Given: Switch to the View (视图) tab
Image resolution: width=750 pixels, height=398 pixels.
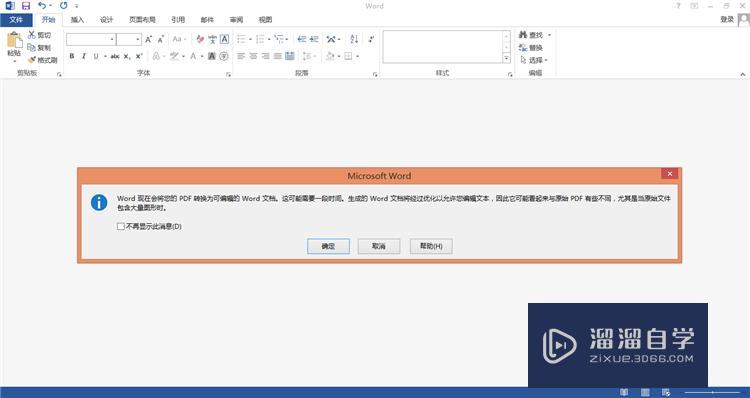Looking at the screenshot, I should (265, 20).
